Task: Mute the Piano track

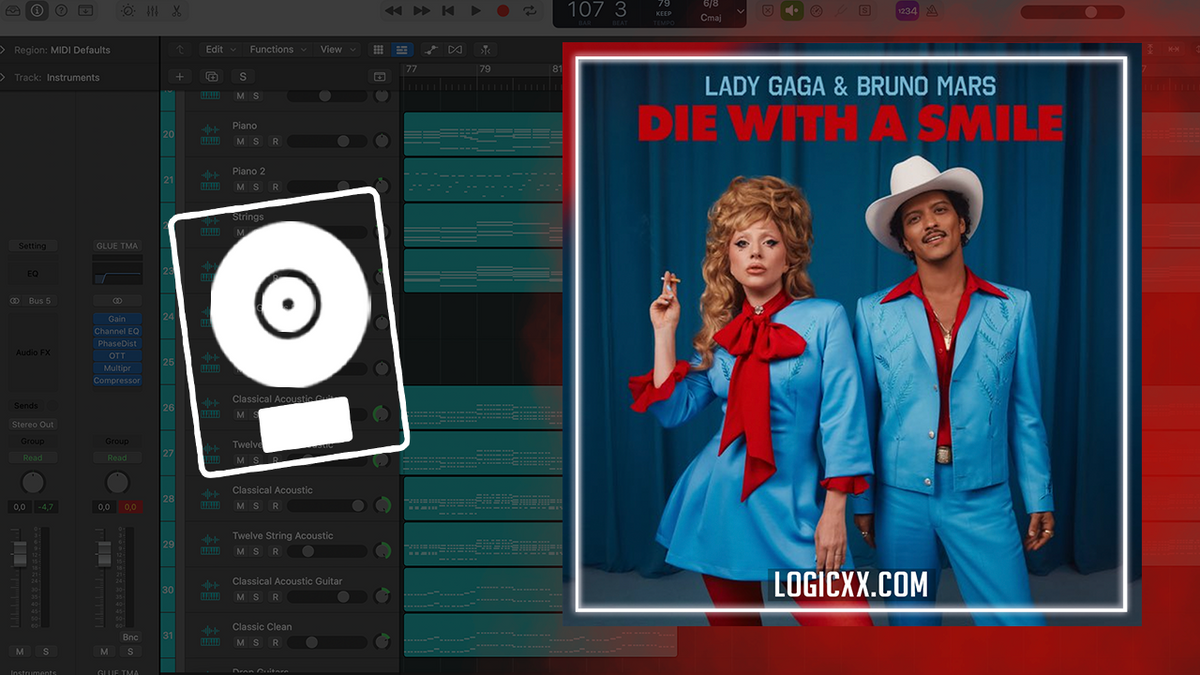Action: point(240,142)
